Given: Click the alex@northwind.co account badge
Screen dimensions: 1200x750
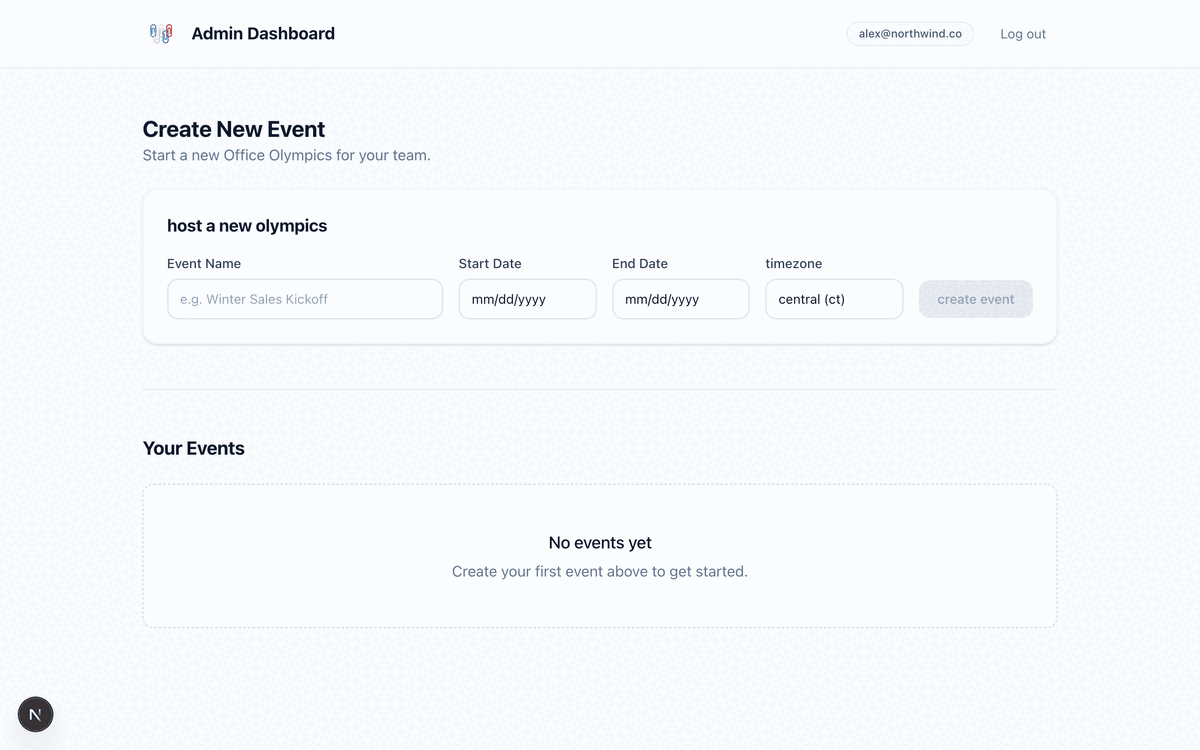Looking at the screenshot, I should click(909, 34).
